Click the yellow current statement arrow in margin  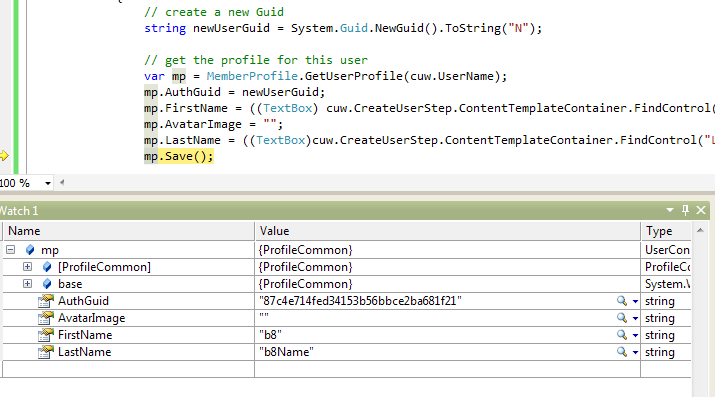[x=4, y=156]
